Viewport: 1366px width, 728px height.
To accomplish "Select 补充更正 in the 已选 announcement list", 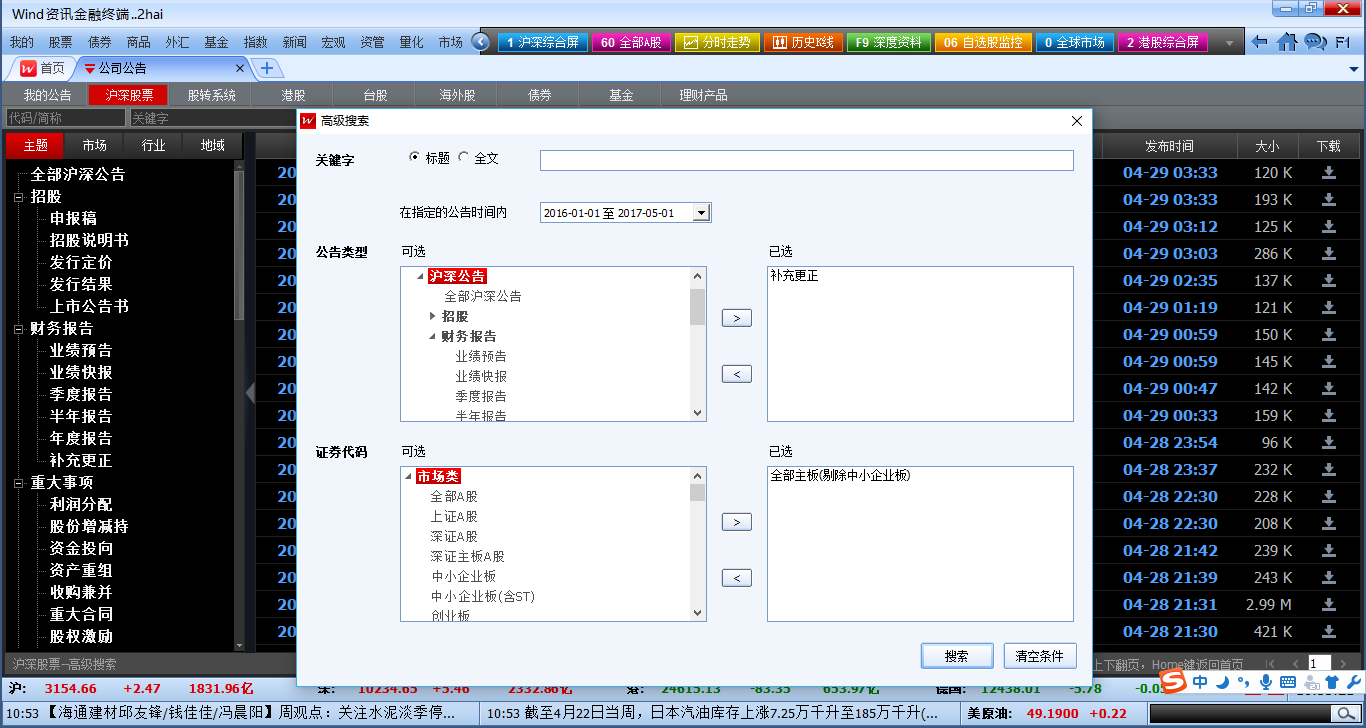I will [794, 276].
